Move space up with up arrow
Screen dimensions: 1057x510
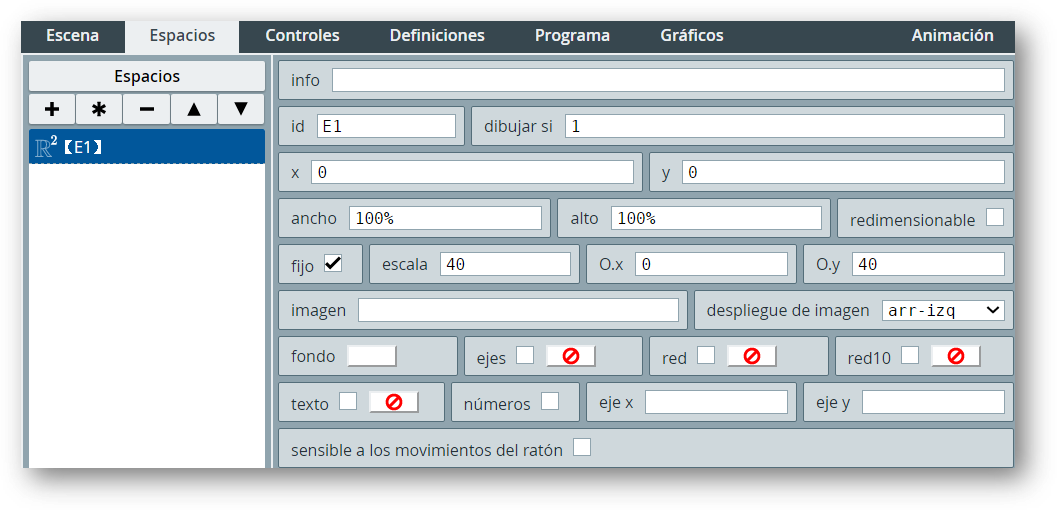click(x=194, y=109)
